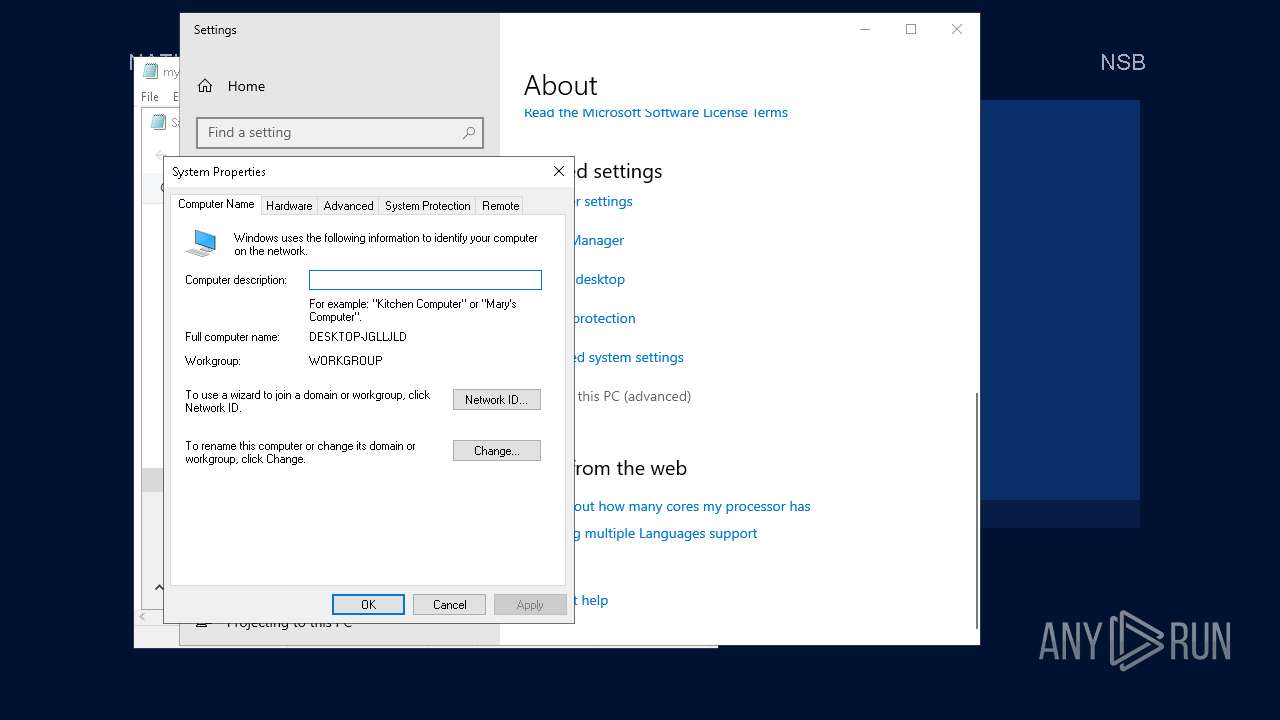Open the System Protection tab
This screenshot has height=720, width=1280.
(427, 205)
